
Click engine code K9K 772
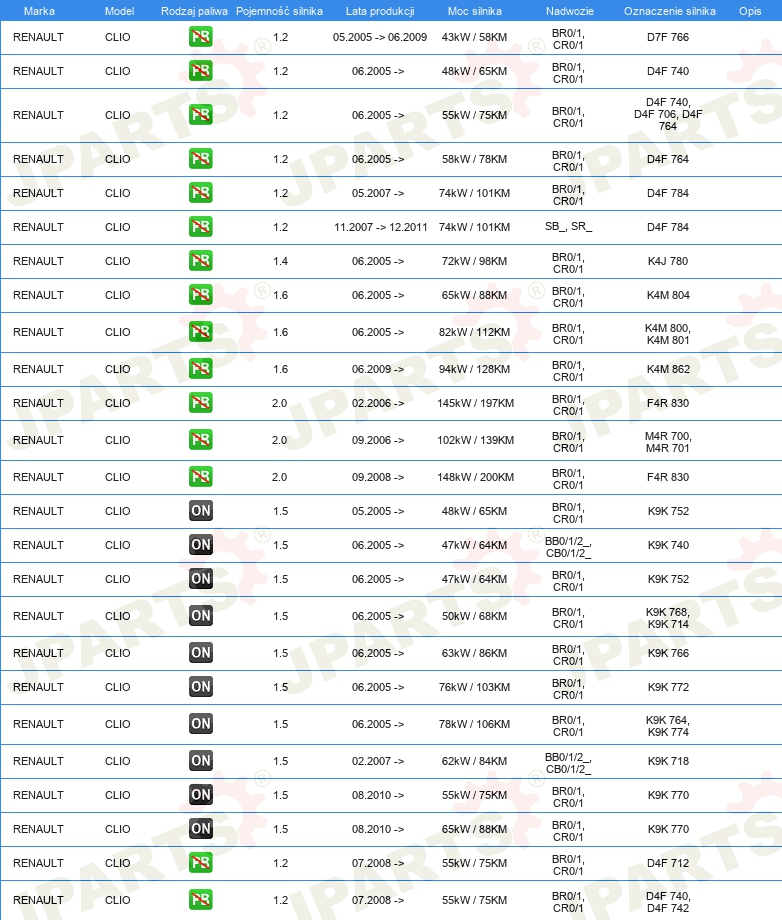coord(668,687)
